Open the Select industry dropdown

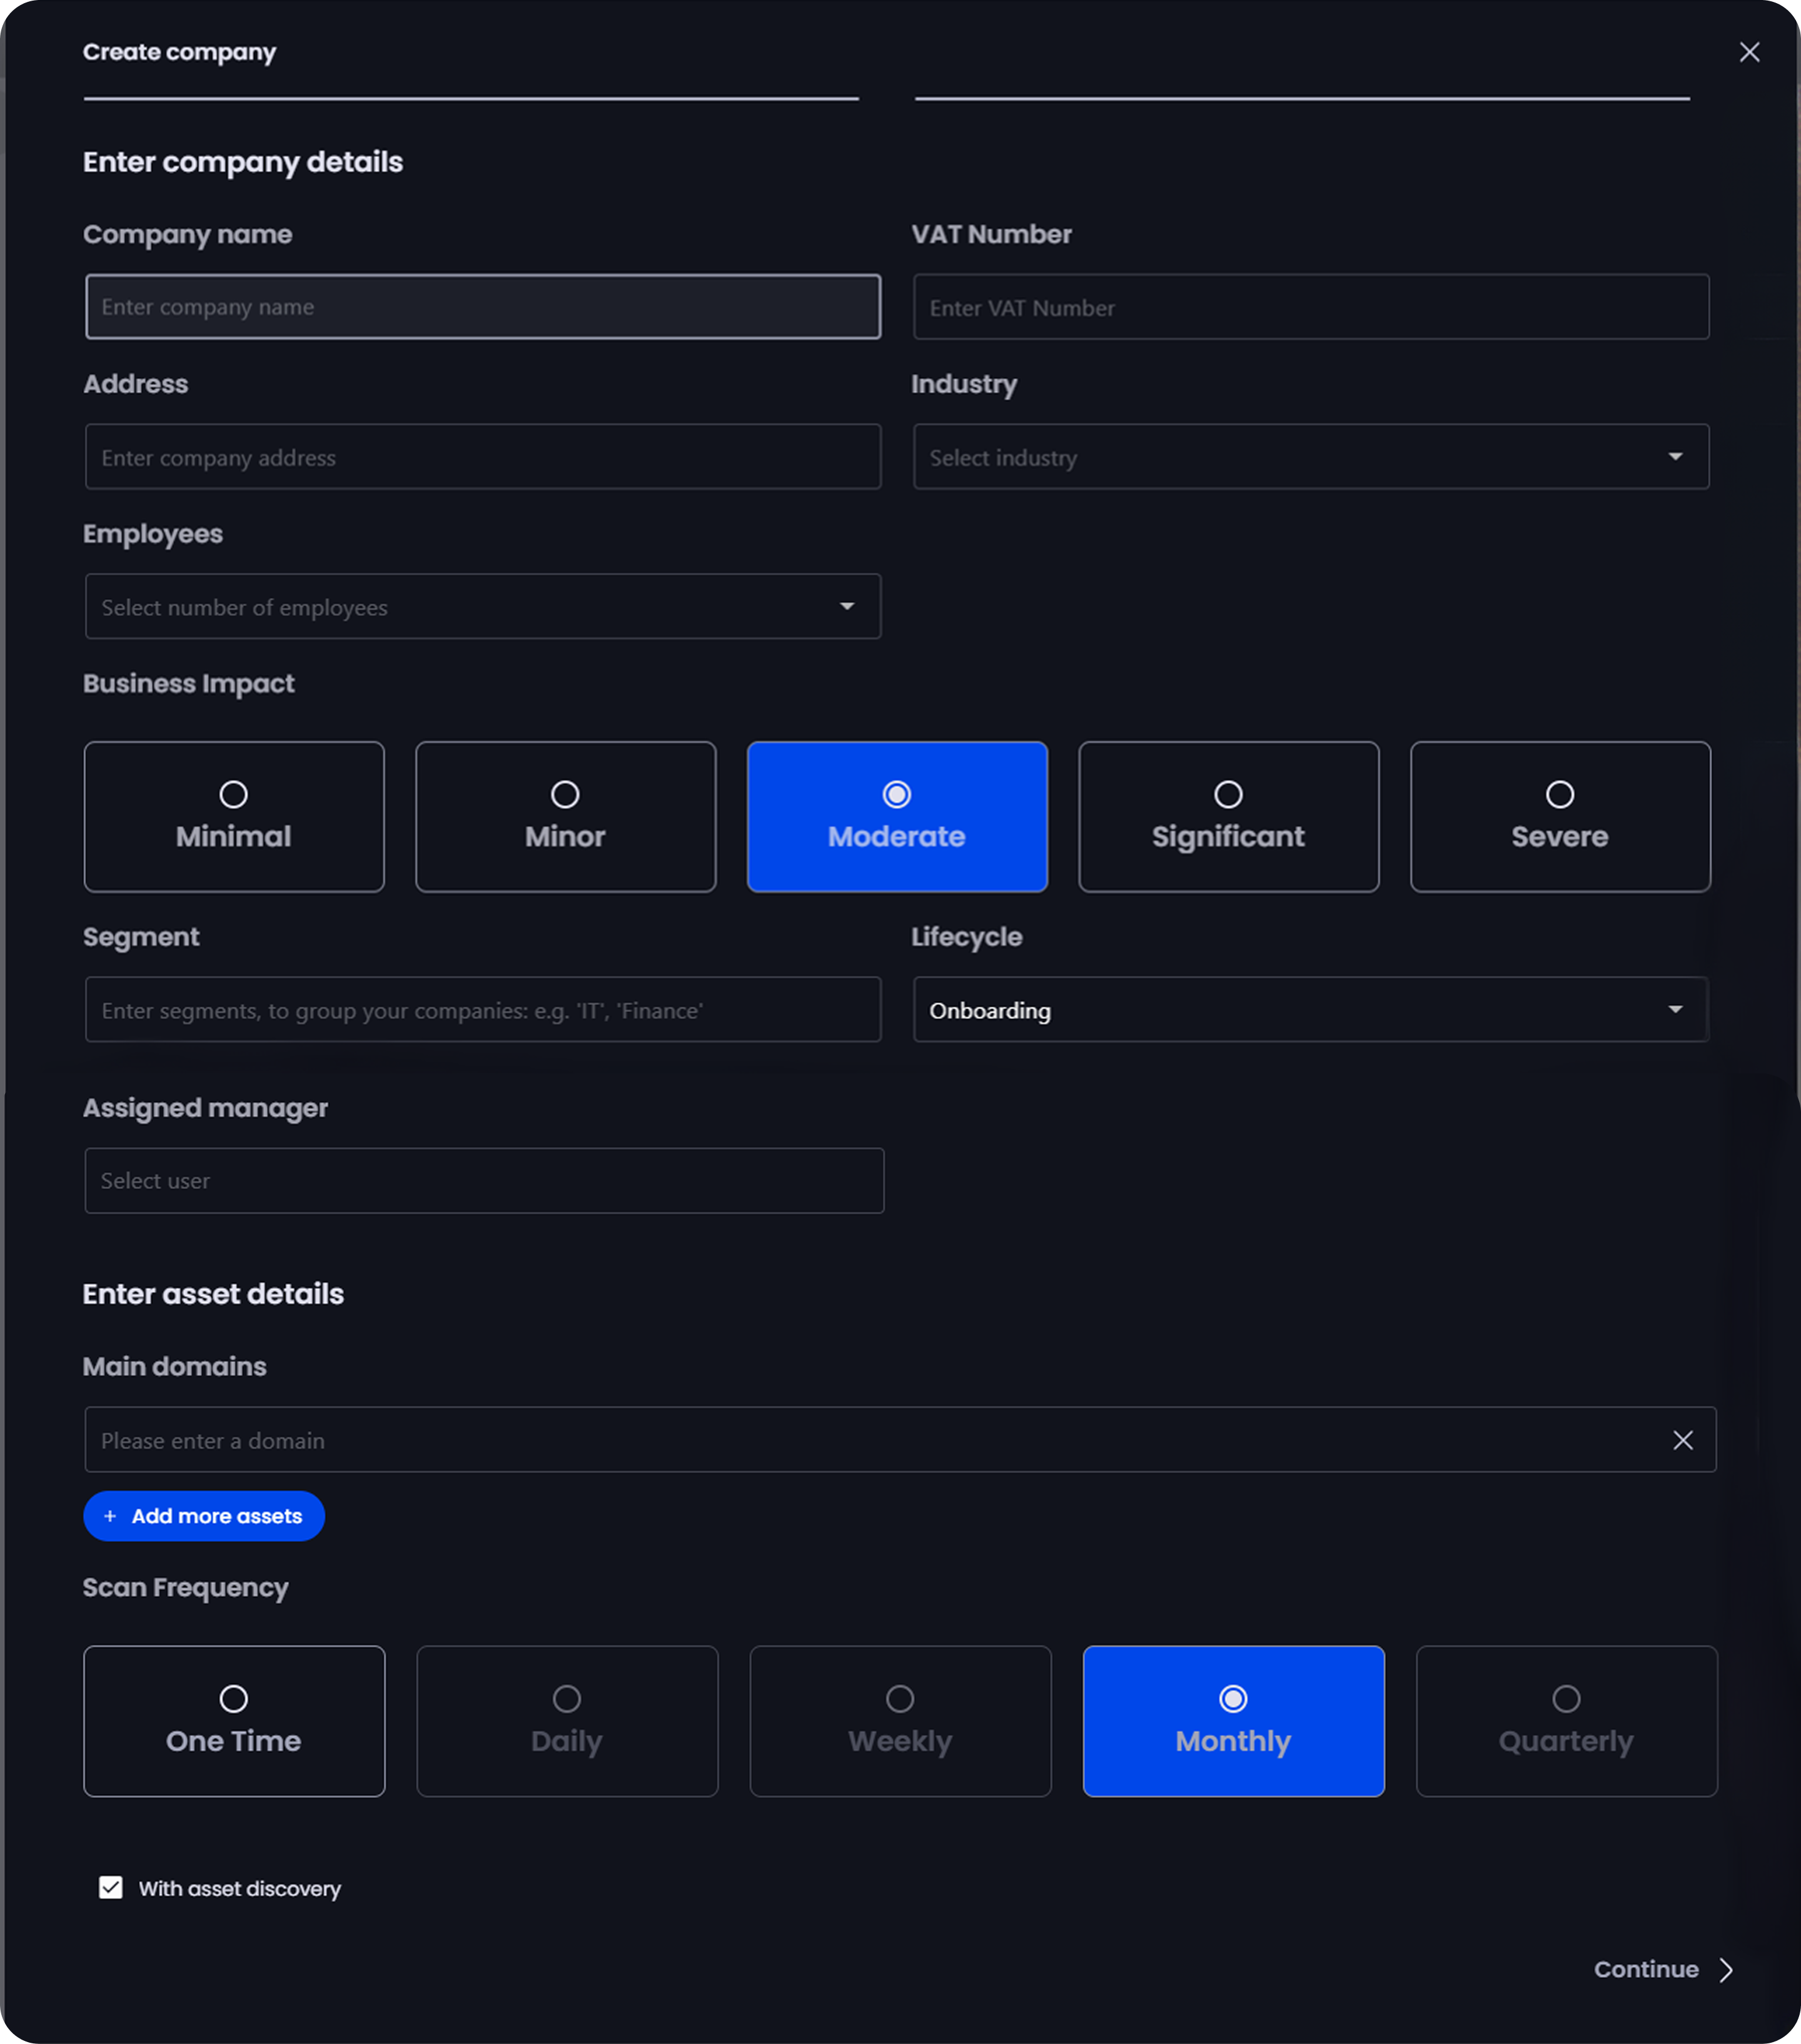coord(1311,457)
